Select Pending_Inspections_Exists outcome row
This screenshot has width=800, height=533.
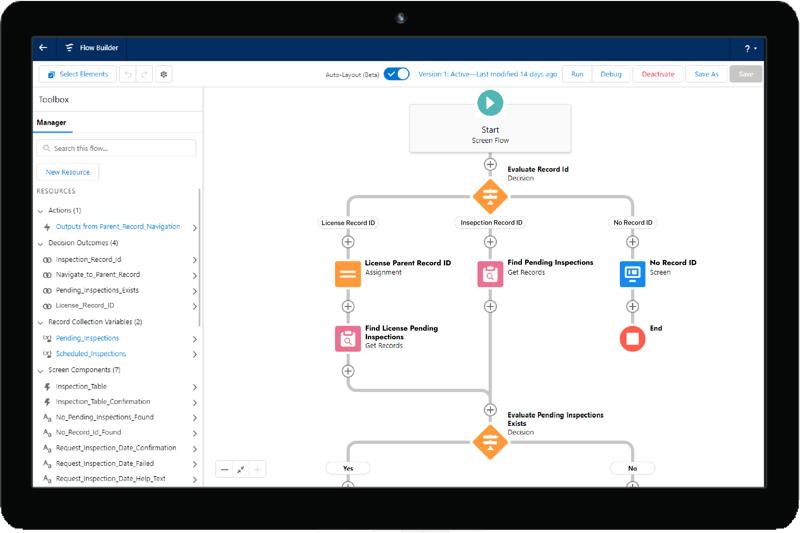117,290
